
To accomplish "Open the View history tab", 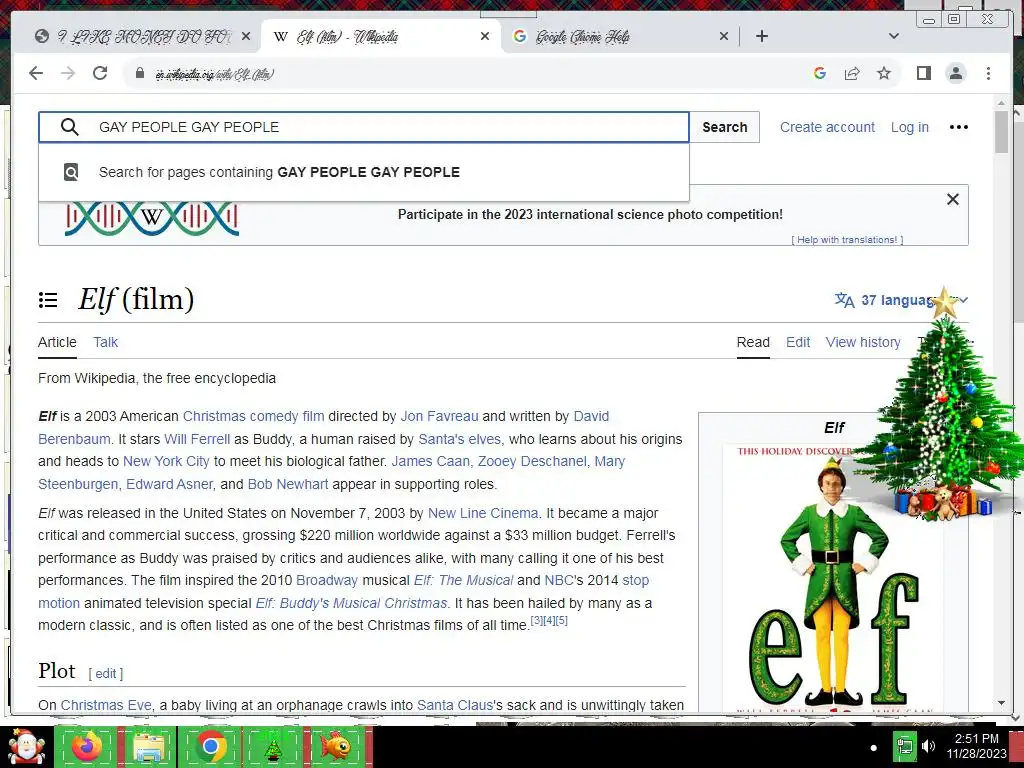I will (863, 342).
